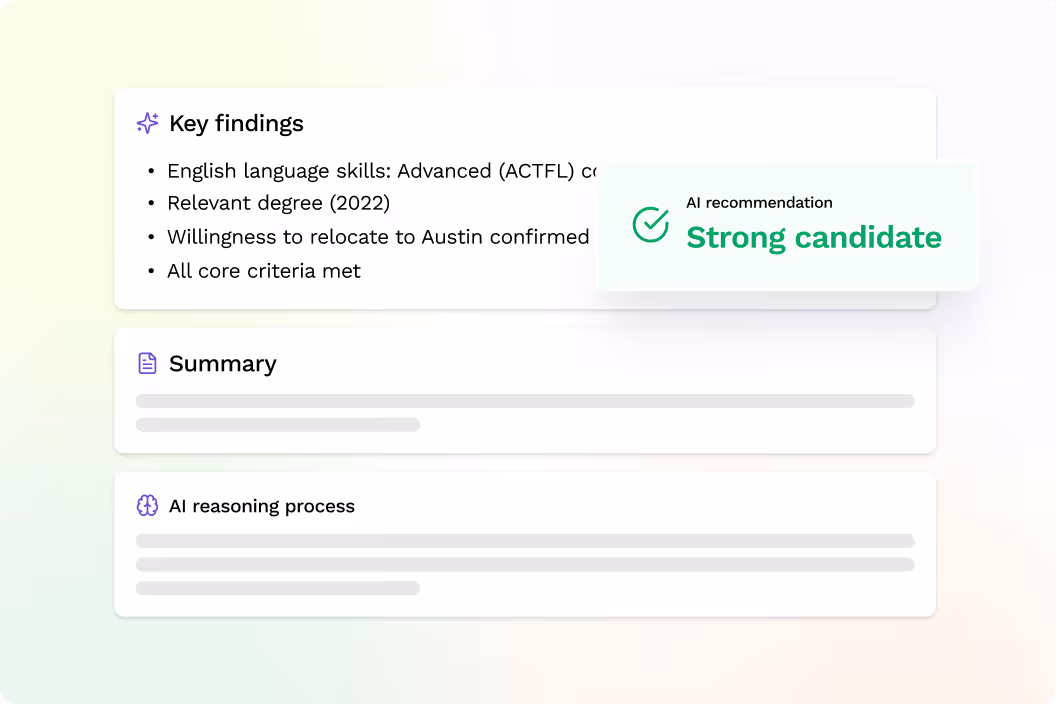Click the AI recommendation label
1056x704 pixels.
pyautogui.click(x=759, y=203)
